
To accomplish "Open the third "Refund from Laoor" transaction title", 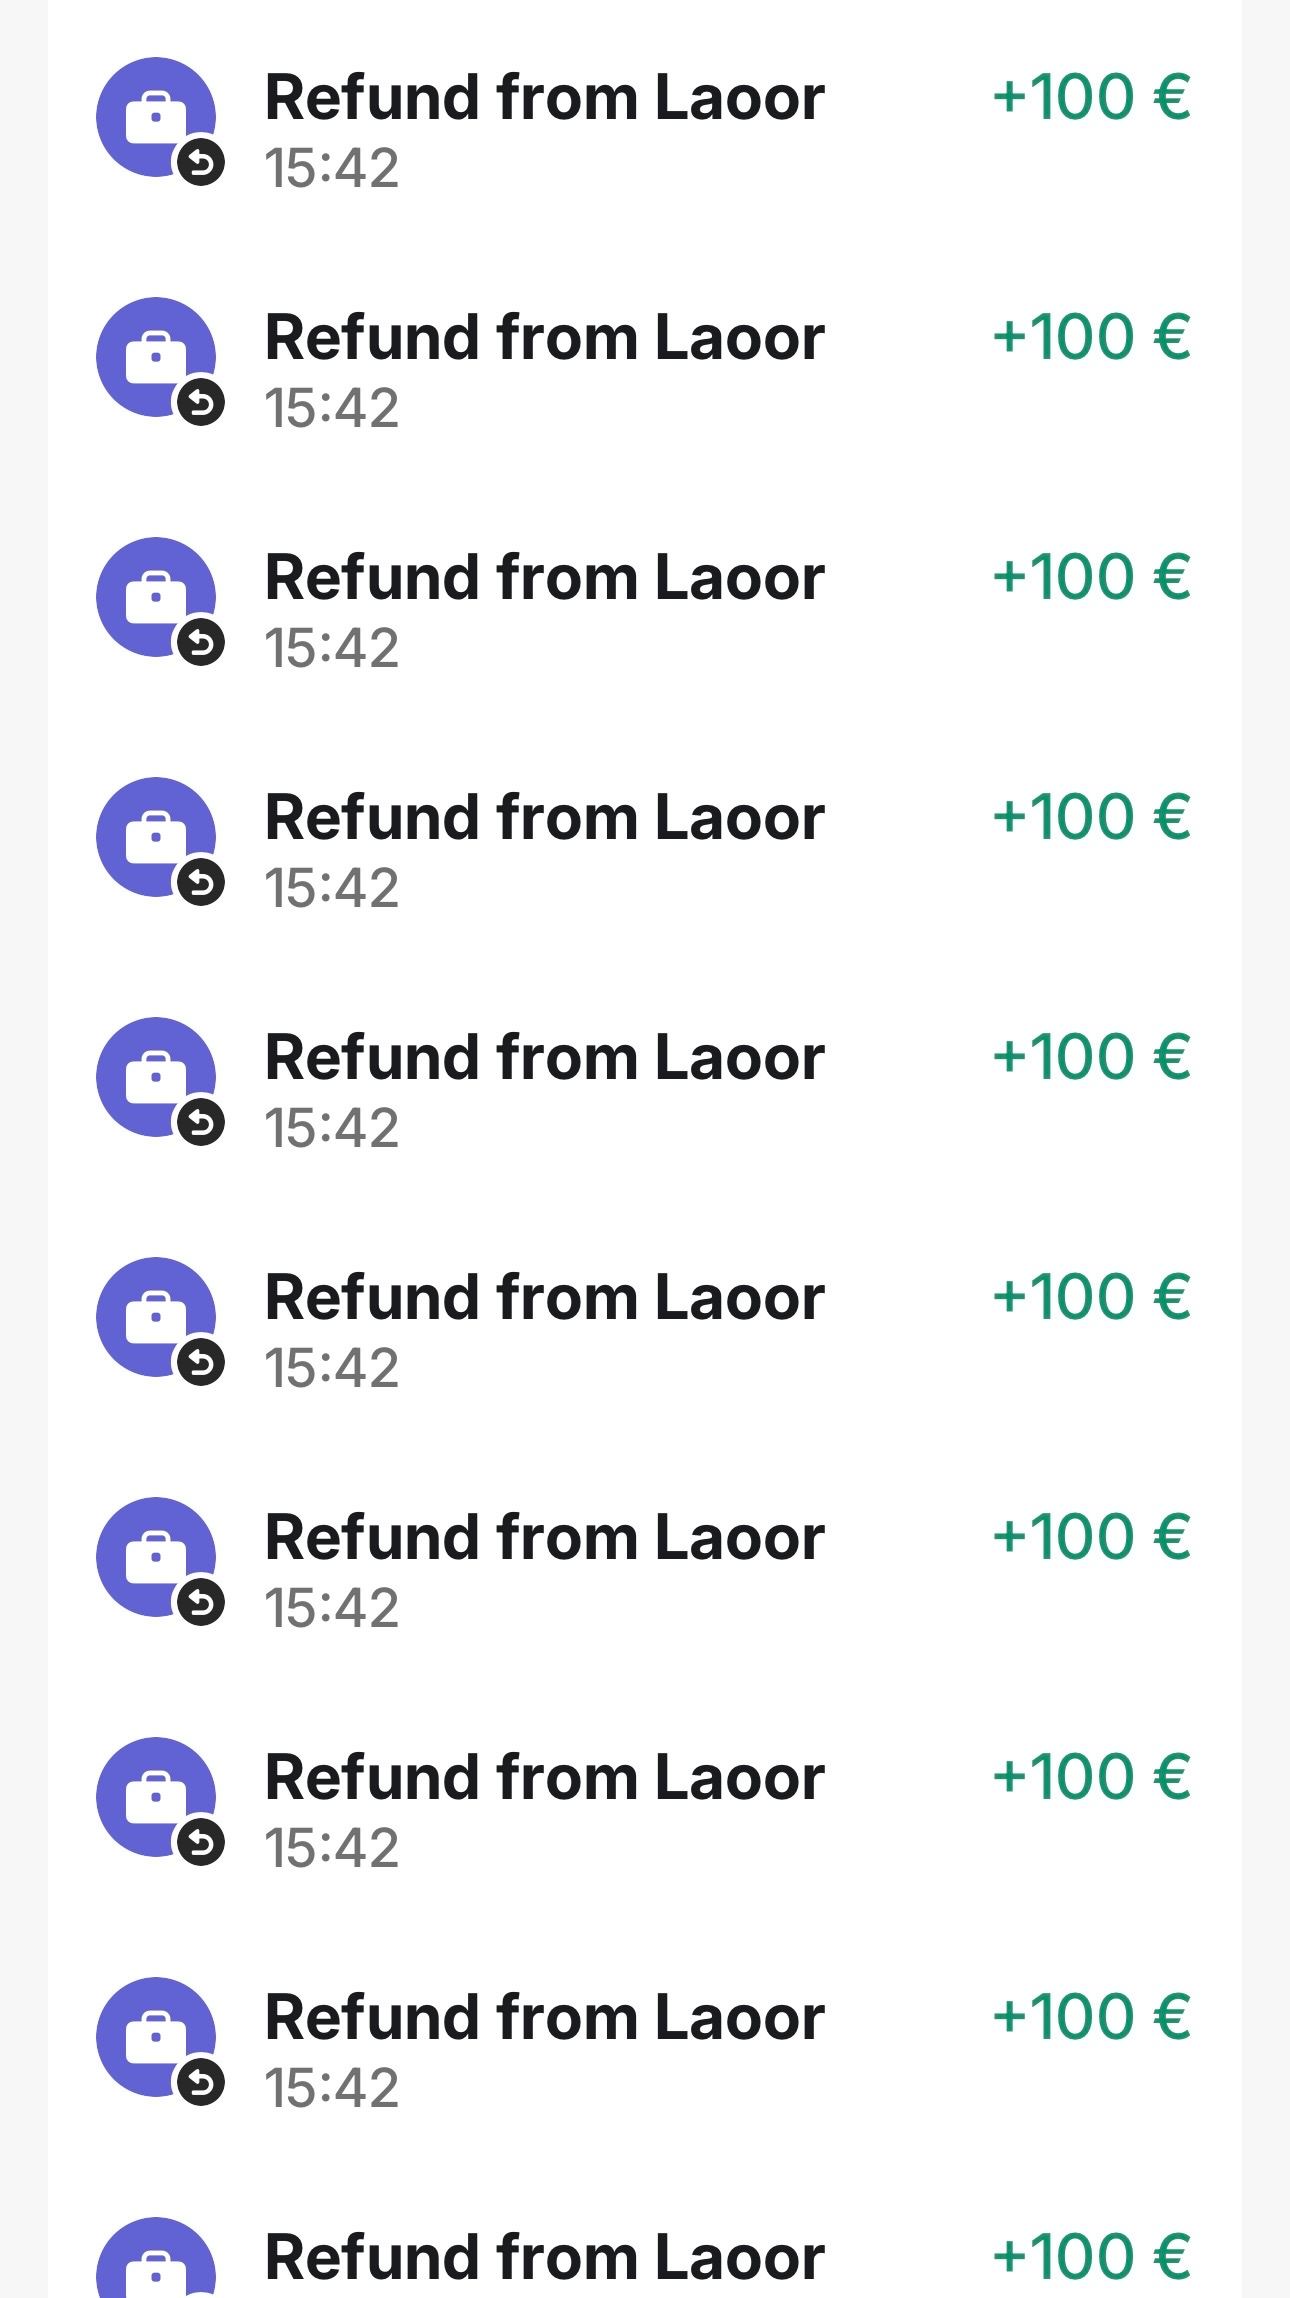I will coord(544,577).
